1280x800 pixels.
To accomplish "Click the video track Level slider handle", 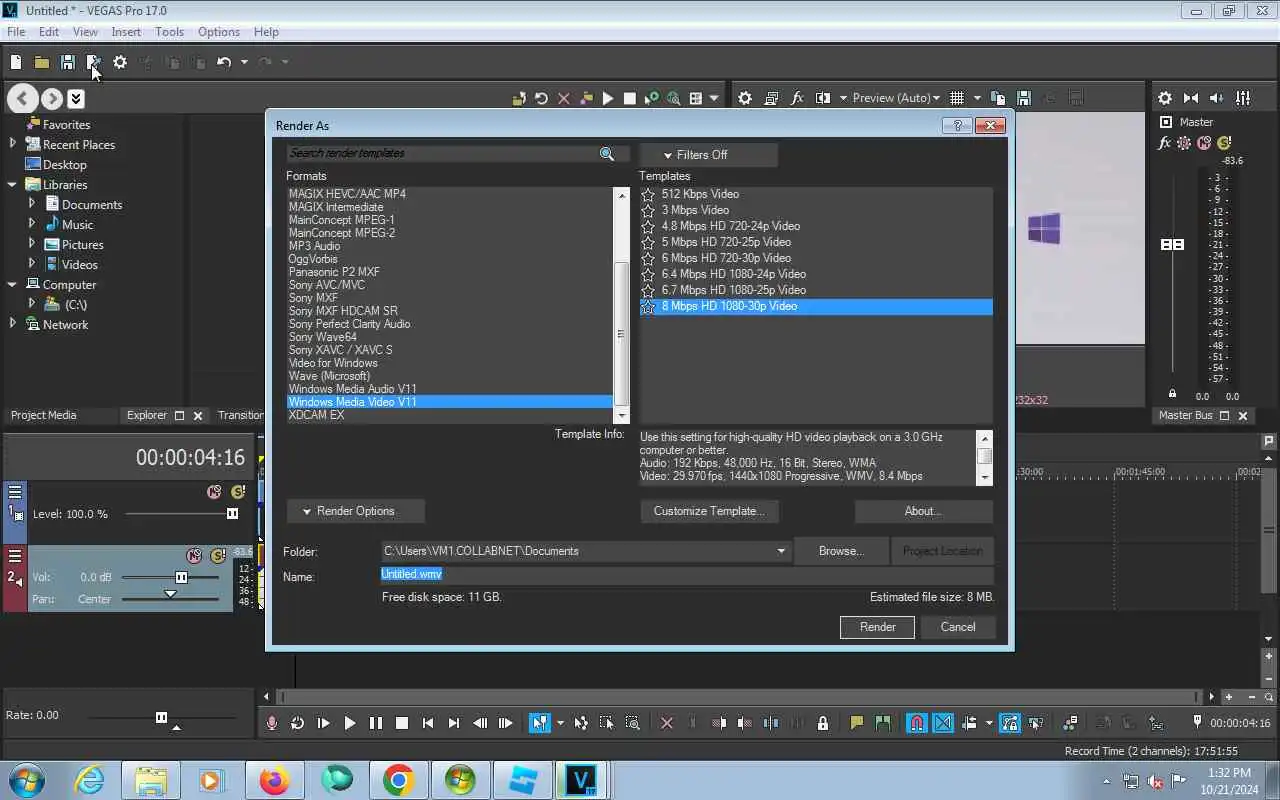I will click(232, 514).
